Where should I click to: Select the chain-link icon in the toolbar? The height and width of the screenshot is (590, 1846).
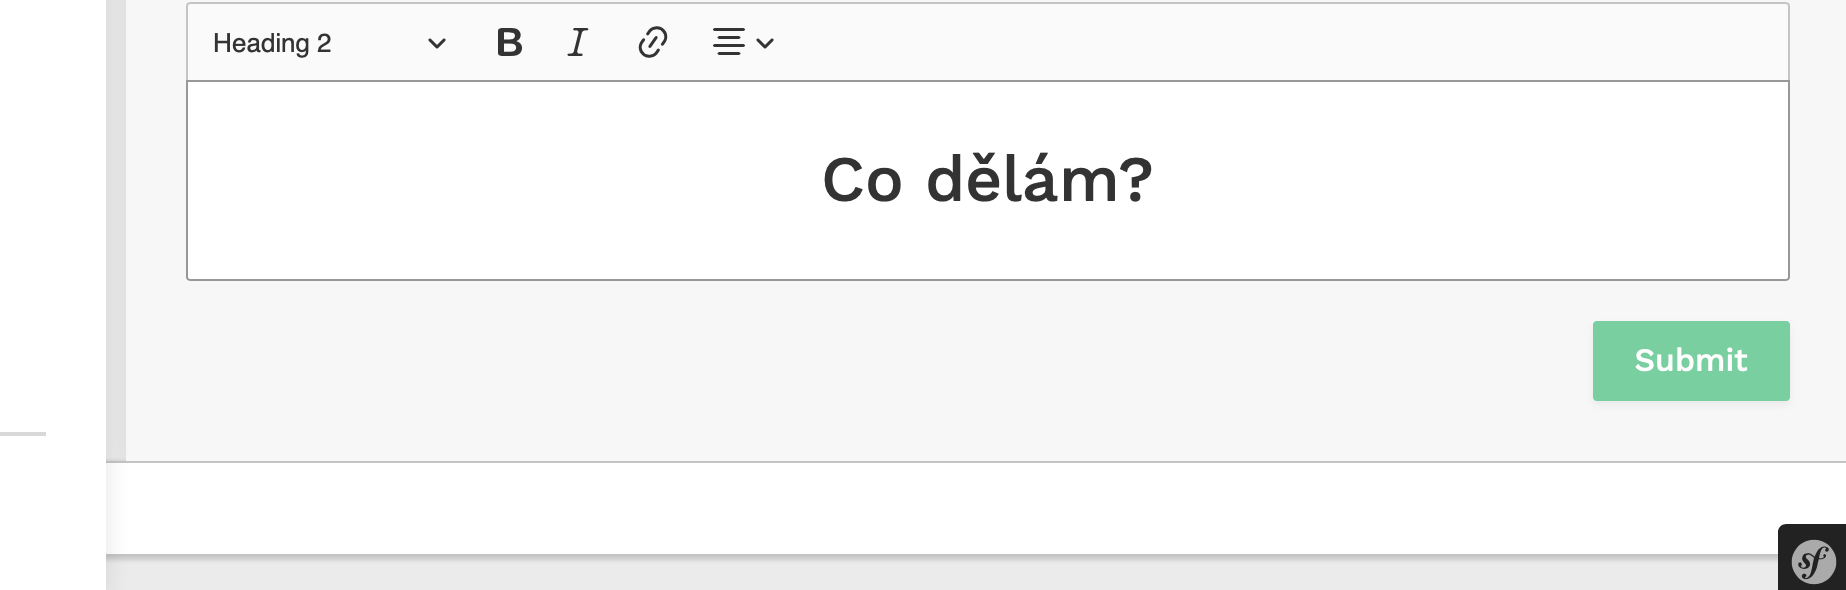[x=652, y=43]
